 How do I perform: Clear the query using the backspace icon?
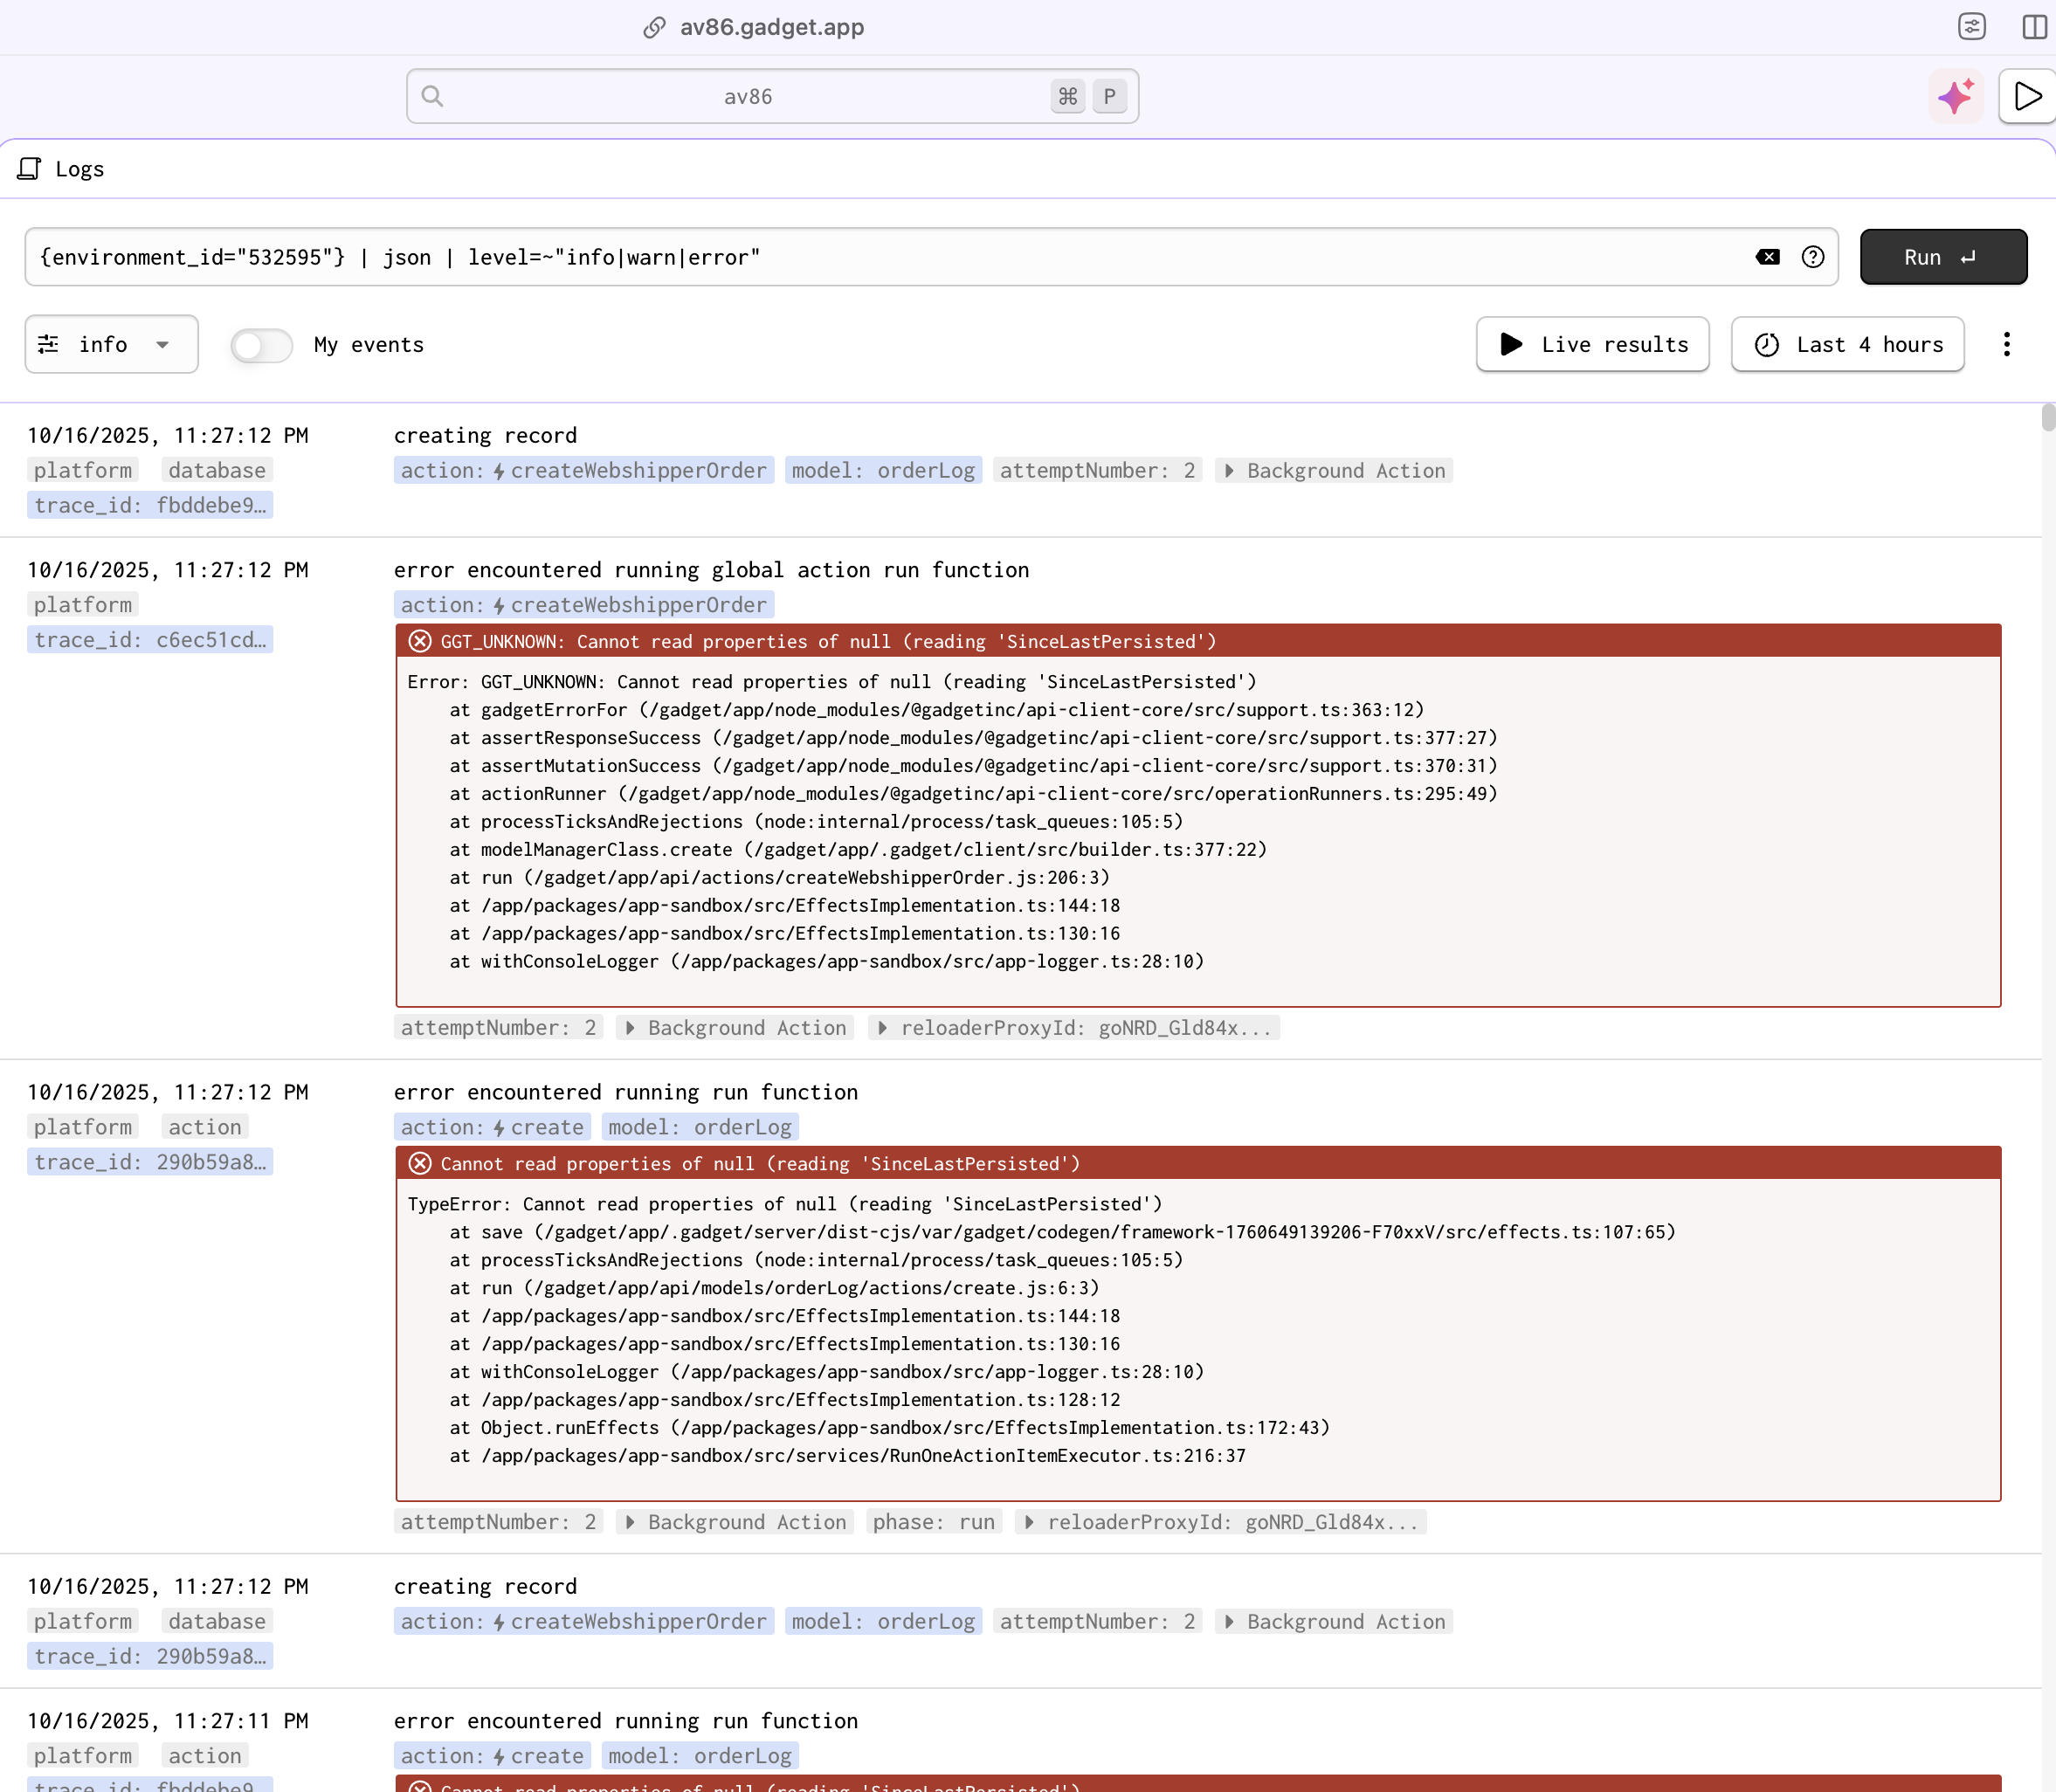pos(1768,257)
